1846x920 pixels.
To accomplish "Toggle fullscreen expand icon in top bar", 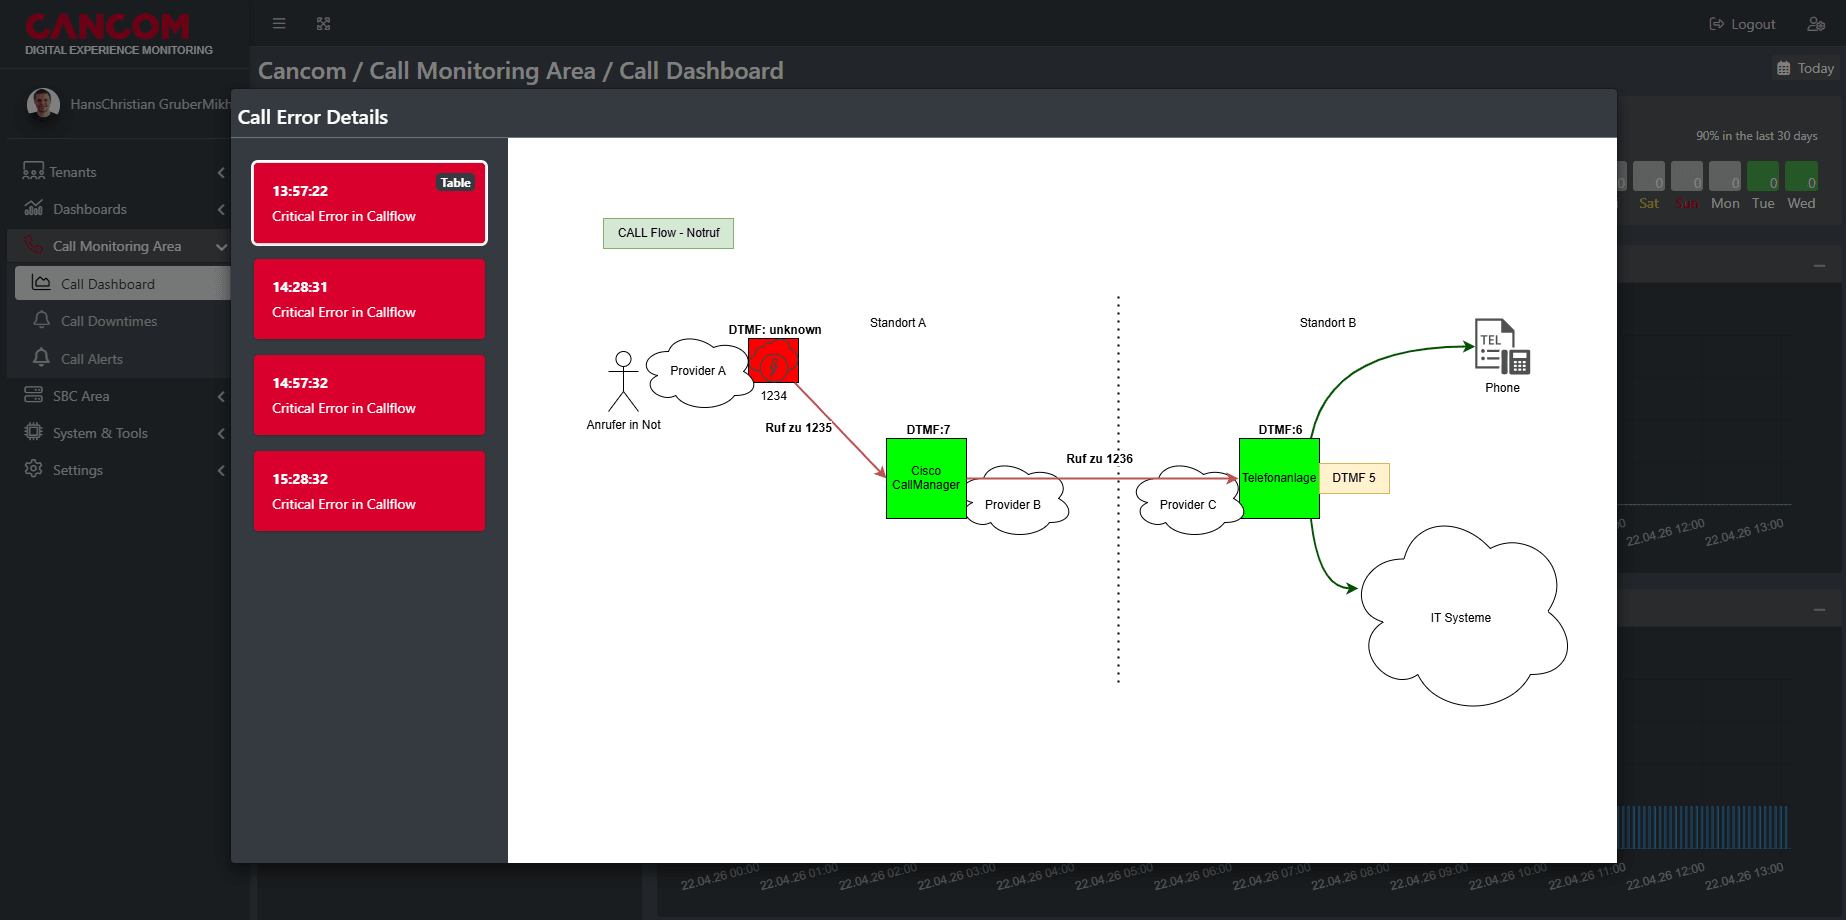I will click(323, 23).
